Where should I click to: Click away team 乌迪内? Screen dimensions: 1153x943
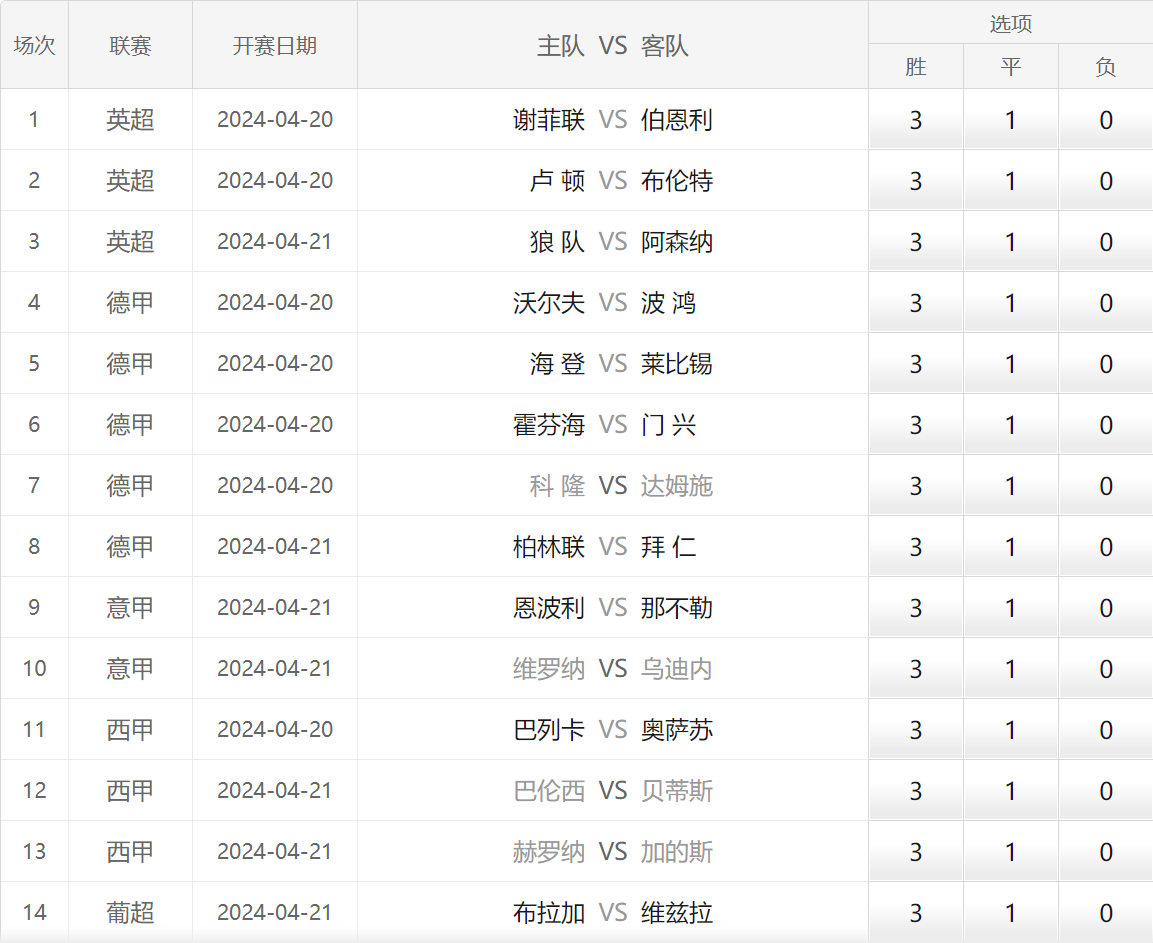pos(677,669)
